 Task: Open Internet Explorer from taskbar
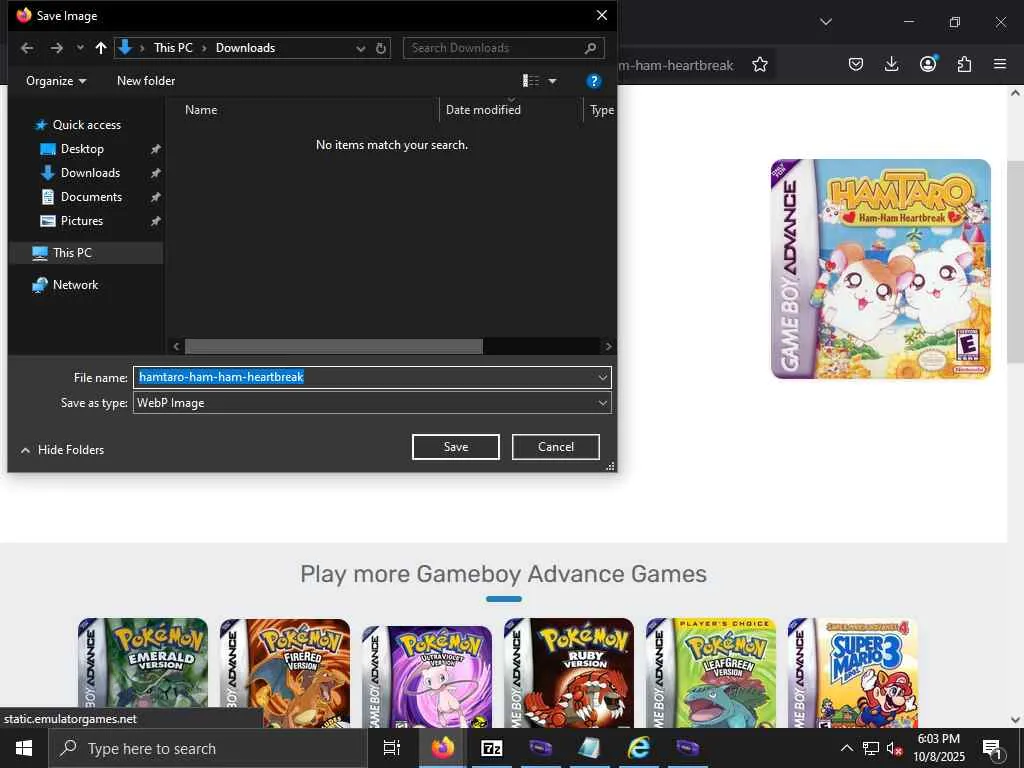[x=639, y=748]
